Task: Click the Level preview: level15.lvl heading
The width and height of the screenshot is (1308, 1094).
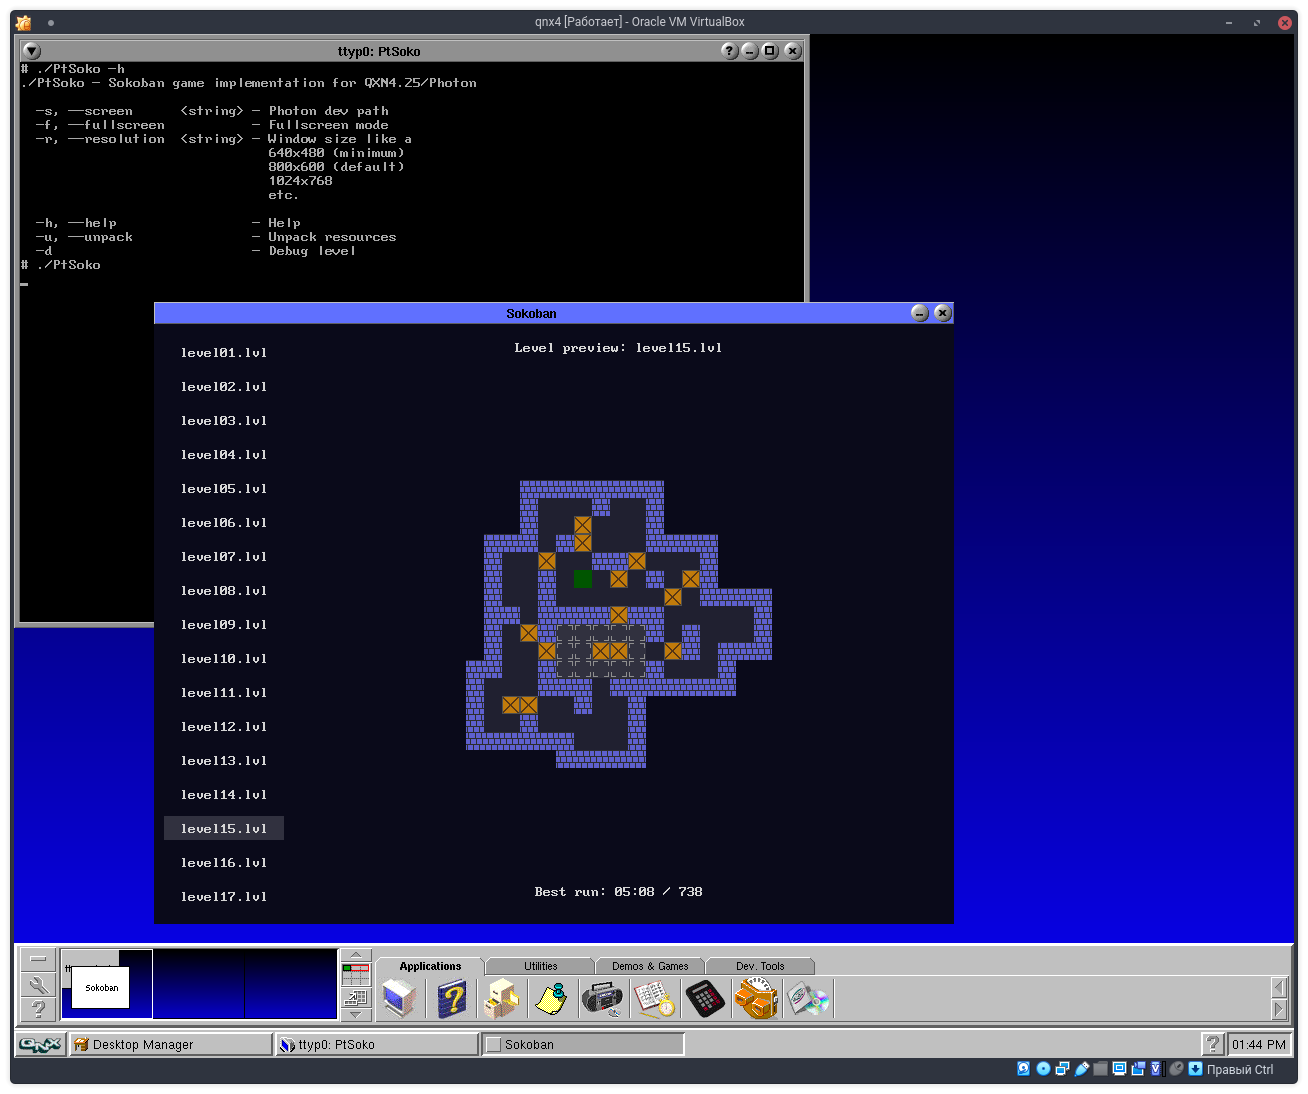Action: point(618,348)
